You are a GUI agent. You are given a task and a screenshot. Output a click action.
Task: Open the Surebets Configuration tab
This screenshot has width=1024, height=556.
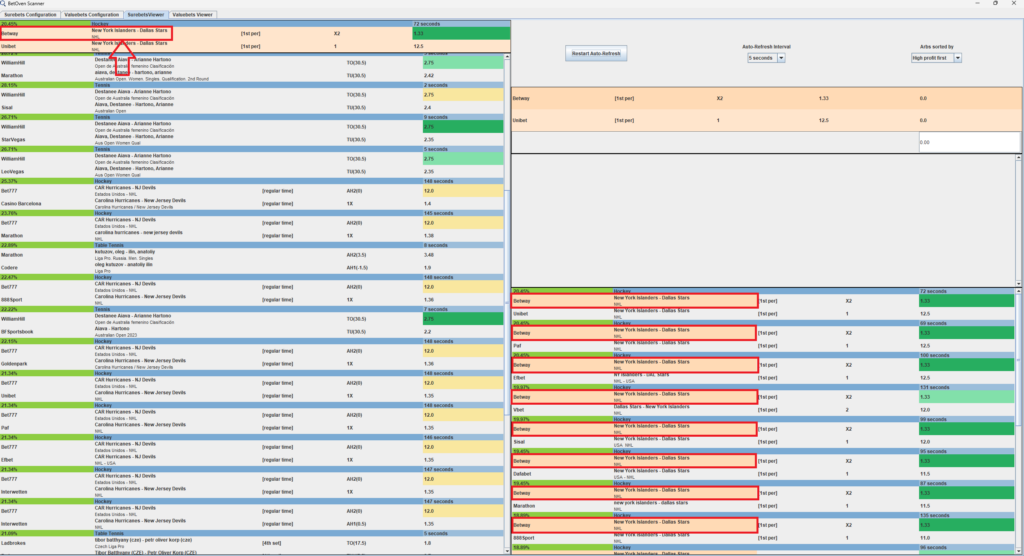coord(30,14)
